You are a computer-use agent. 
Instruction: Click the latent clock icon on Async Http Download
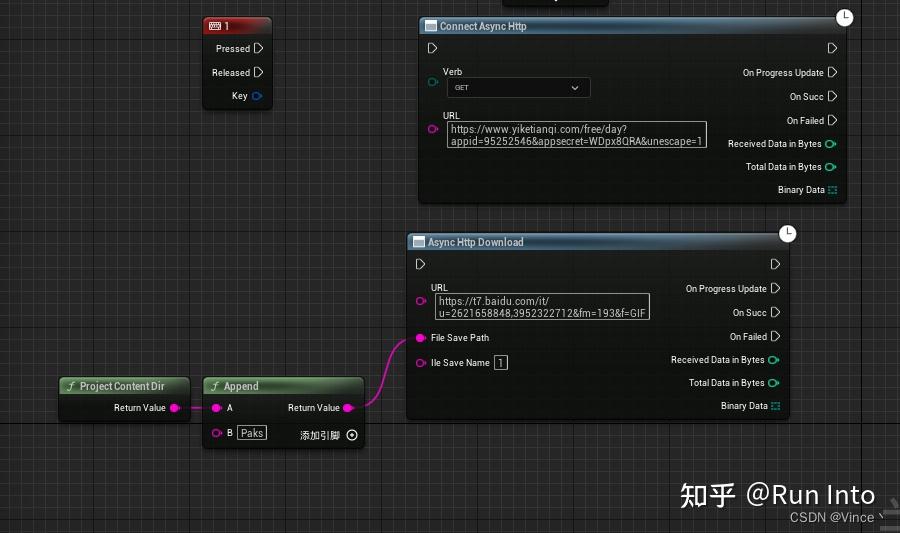point(788,234)
